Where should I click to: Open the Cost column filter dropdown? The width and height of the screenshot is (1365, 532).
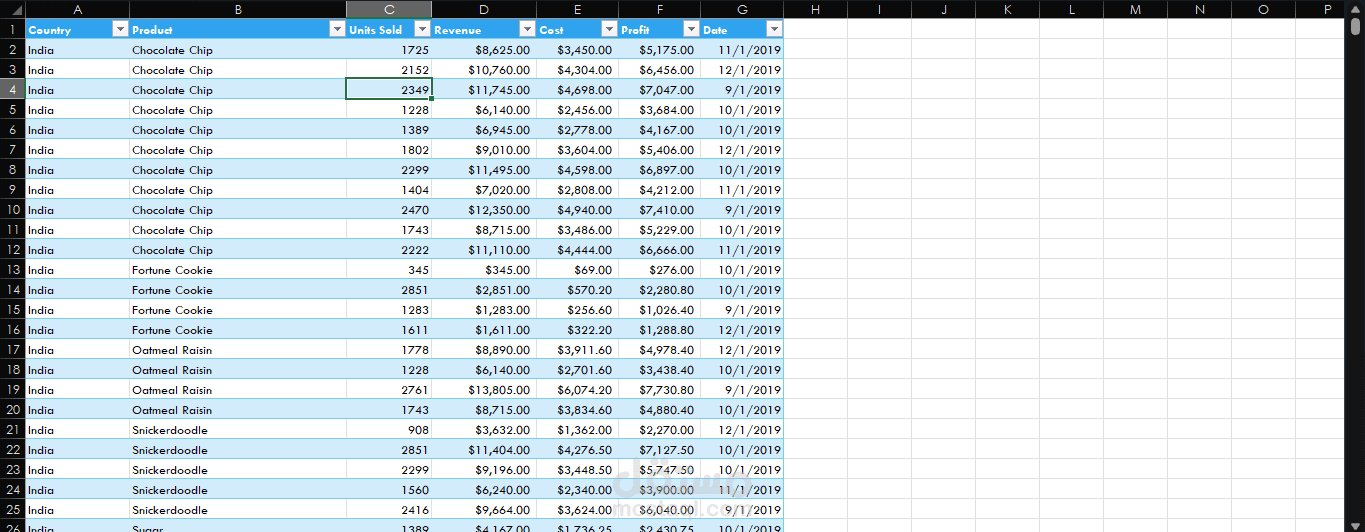point(609,29)
